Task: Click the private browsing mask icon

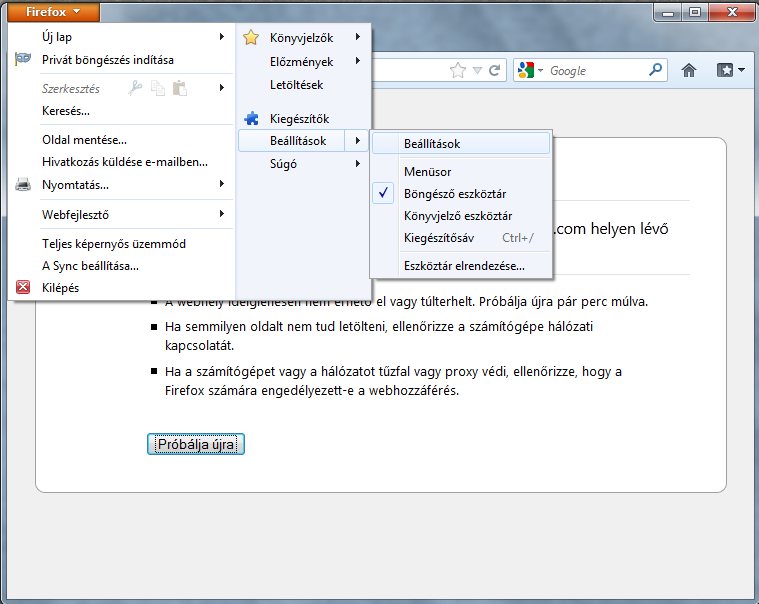Action: [x=23, y=59]
